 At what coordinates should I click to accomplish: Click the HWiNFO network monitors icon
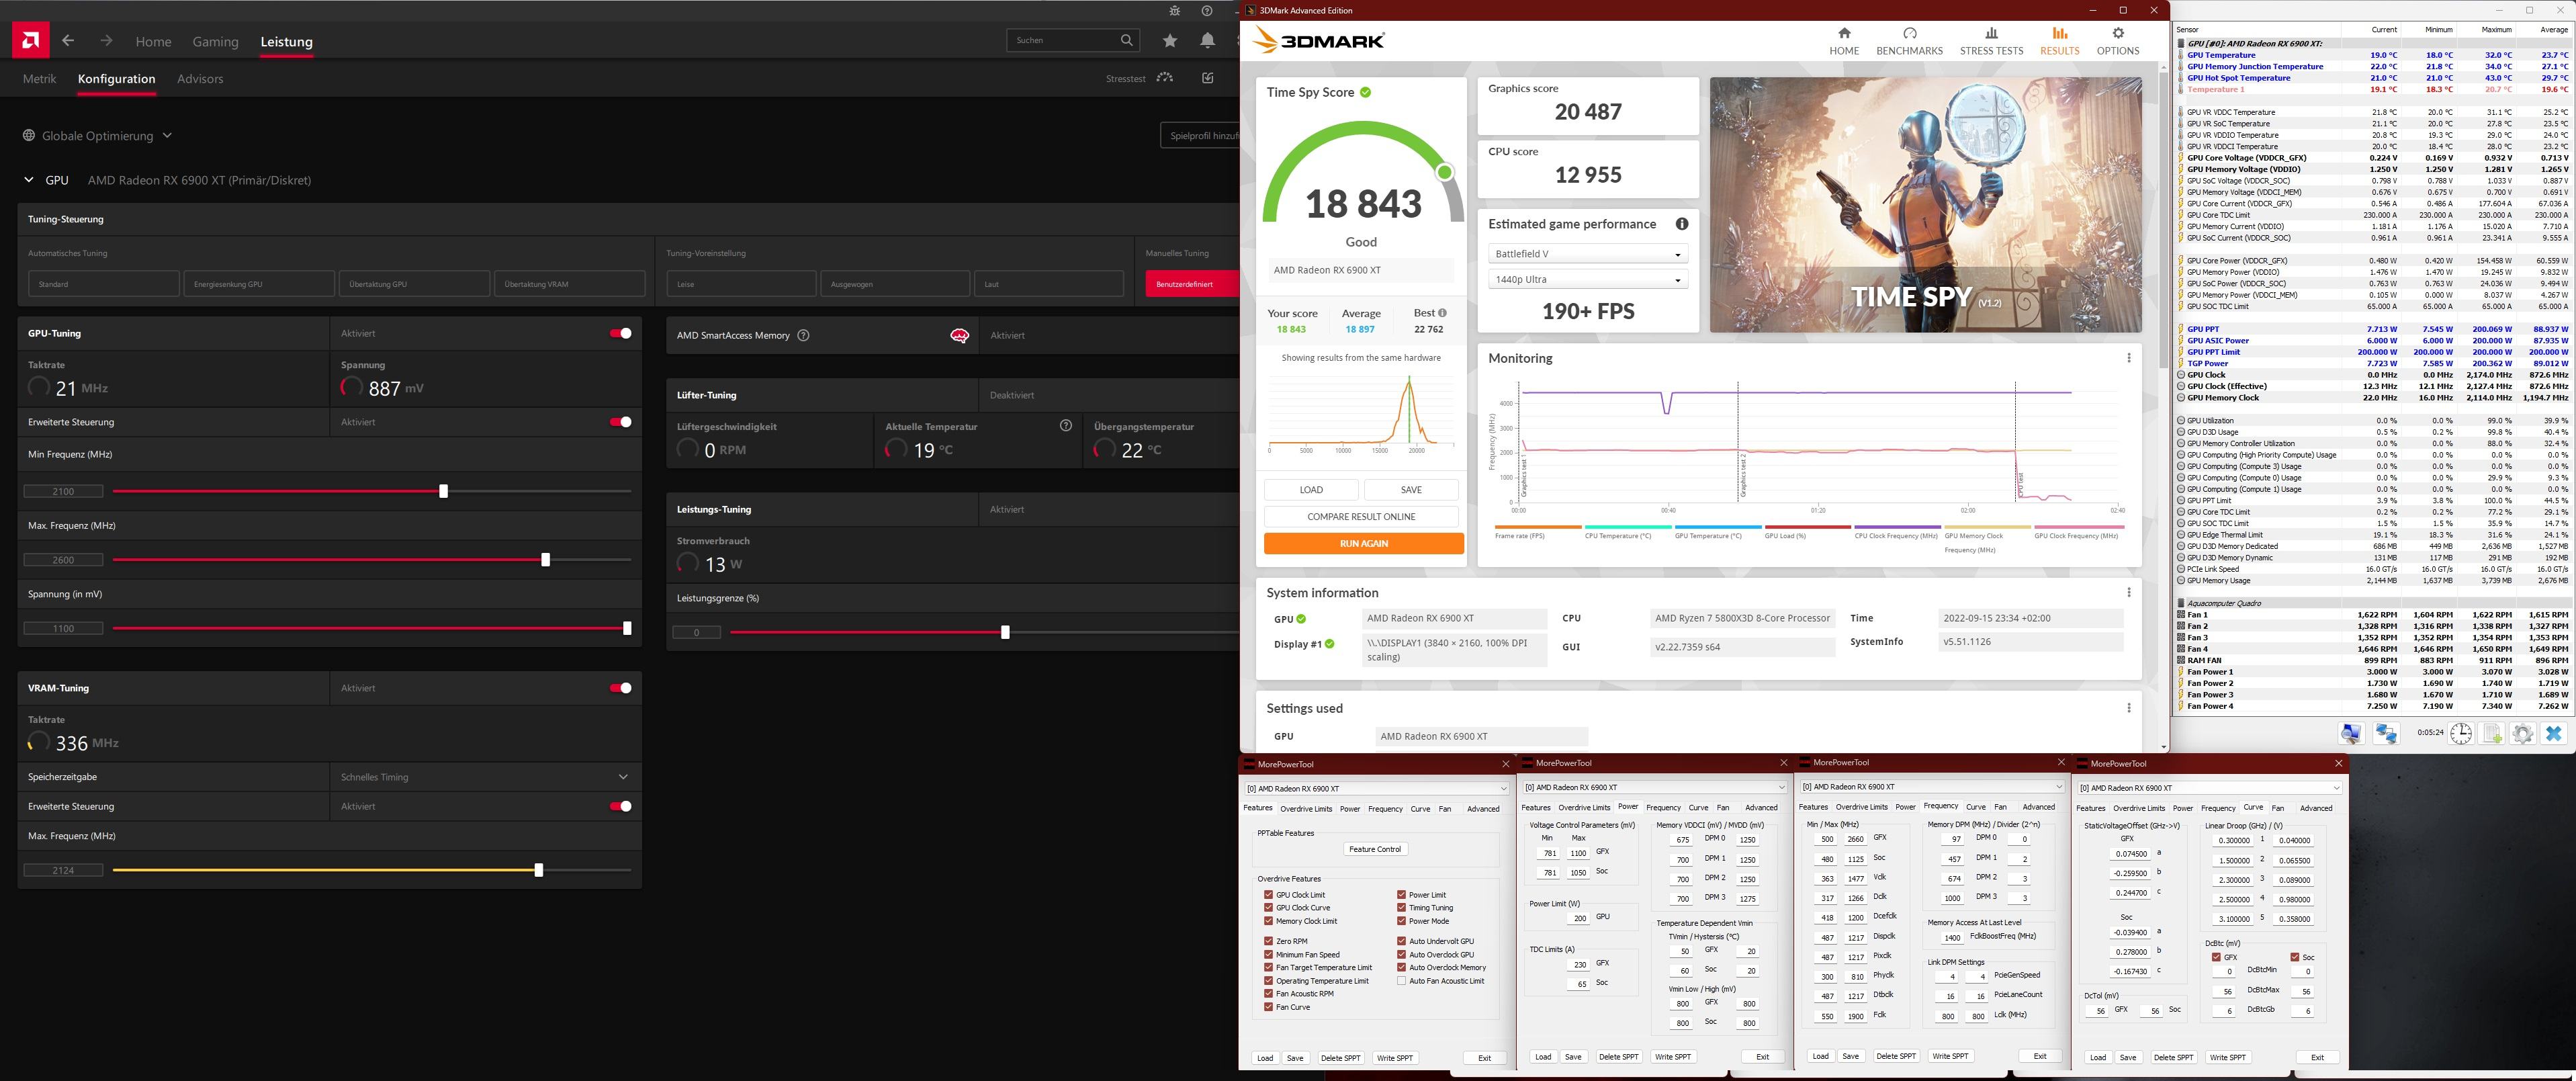click(x=2387, y=733)
